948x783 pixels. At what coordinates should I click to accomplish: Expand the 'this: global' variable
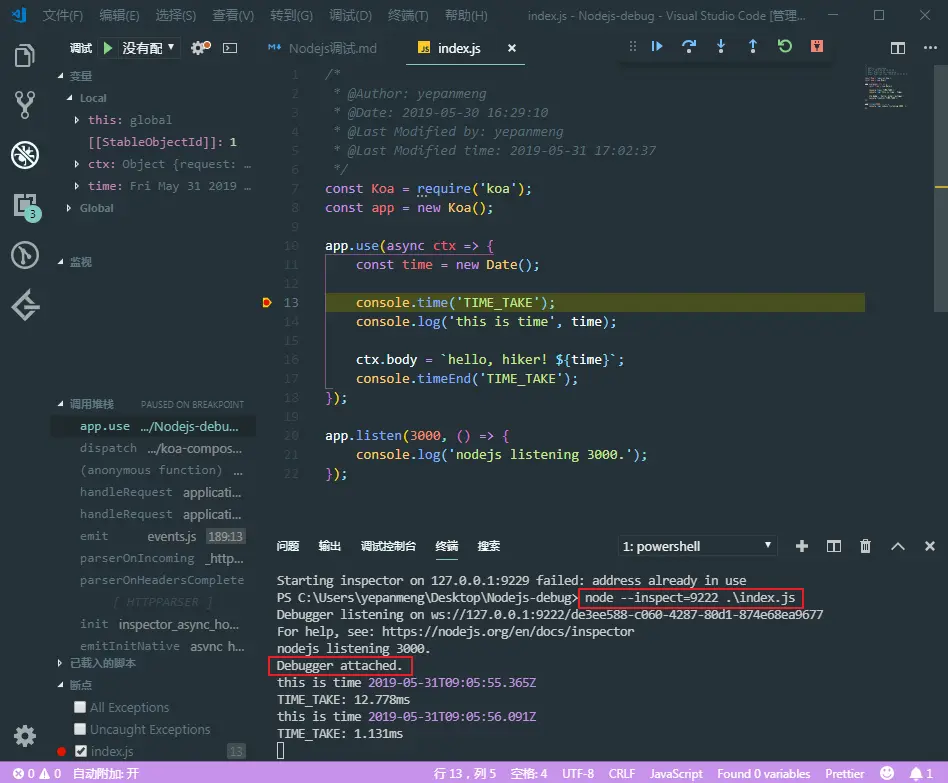pyautogui.click(x=76, y=120)
